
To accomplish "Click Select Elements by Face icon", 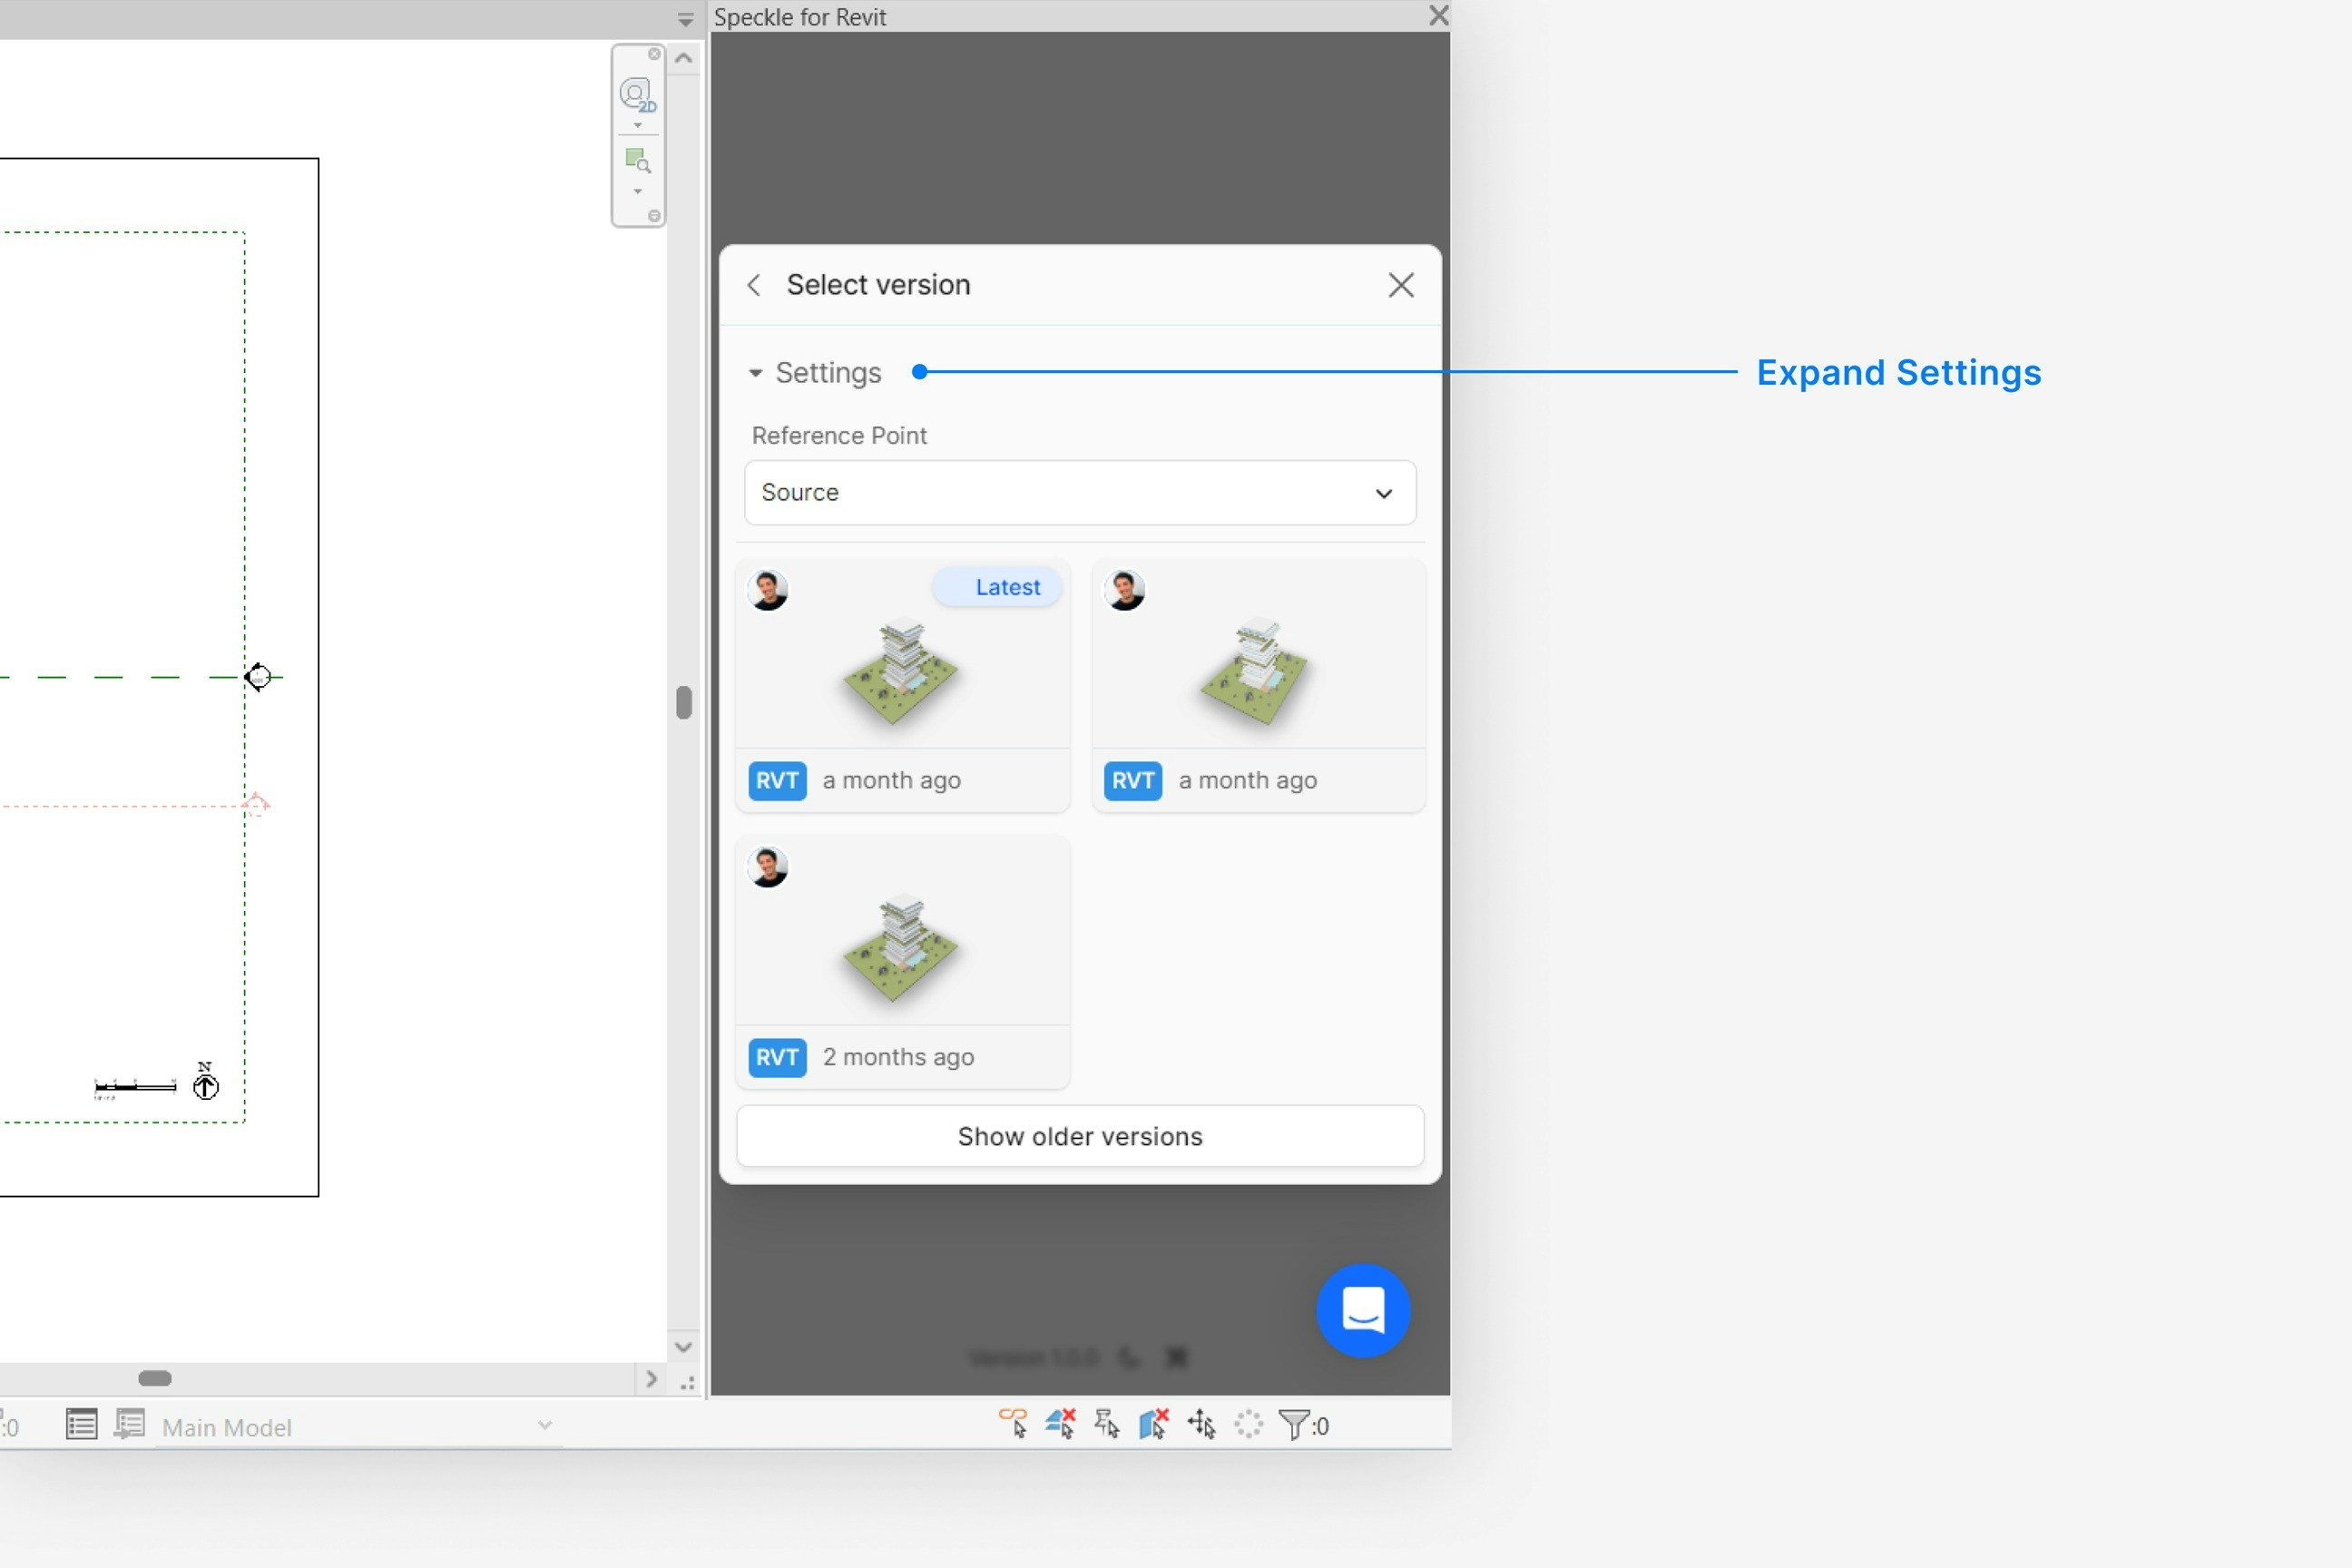I will point(1153,1423).
